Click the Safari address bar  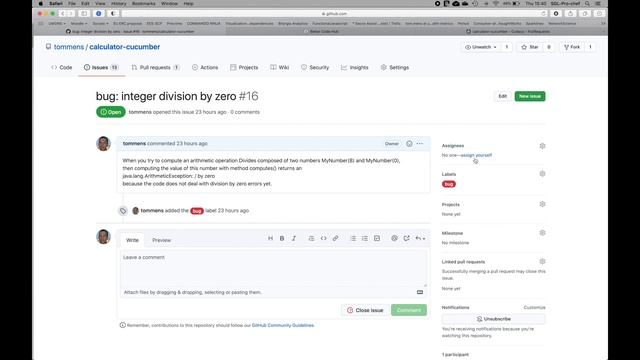click(334, 13)
